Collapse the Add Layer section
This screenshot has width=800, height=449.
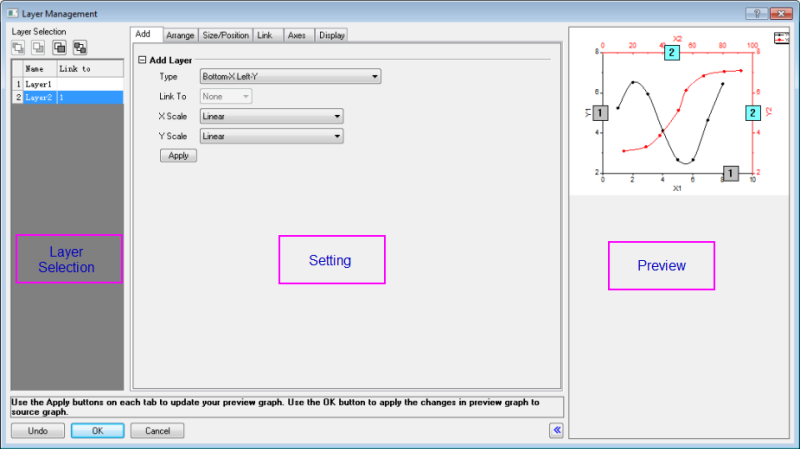tap(142, 61)
